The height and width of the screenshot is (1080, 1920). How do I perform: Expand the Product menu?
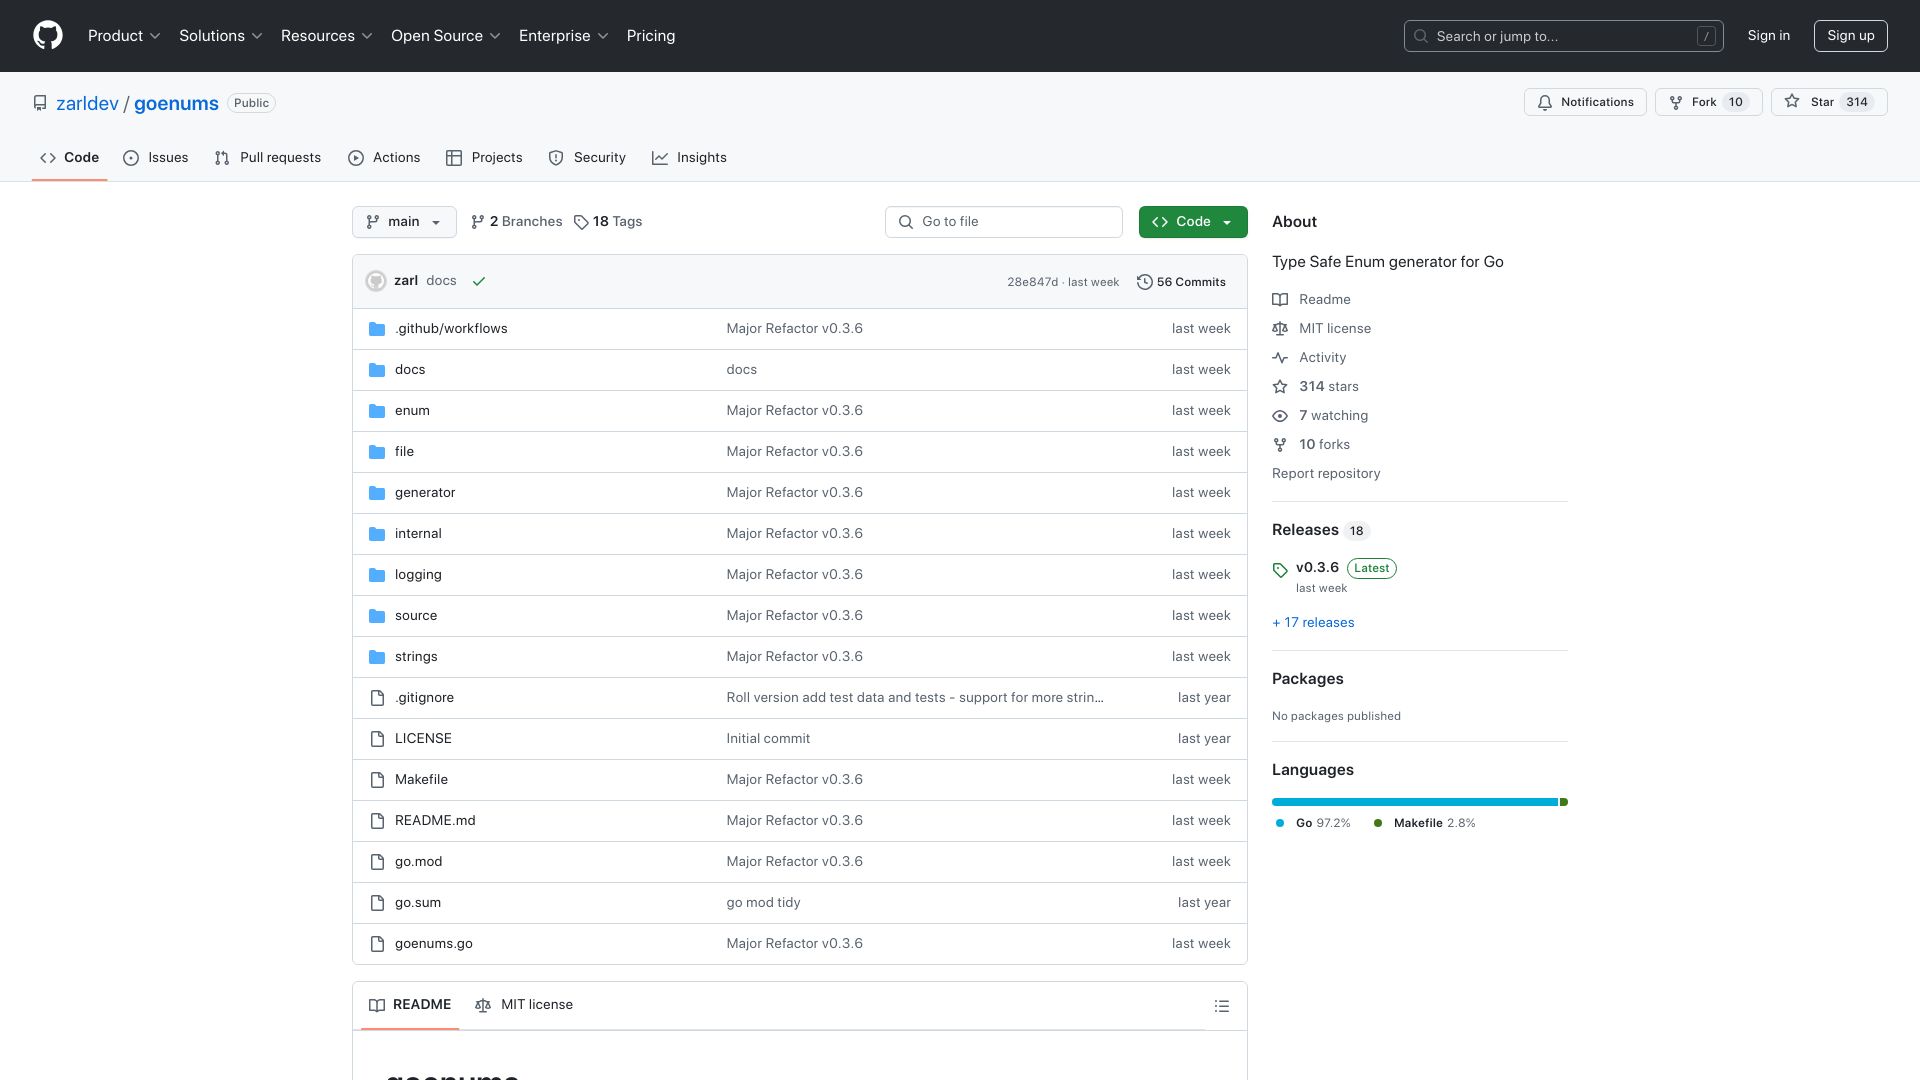coord(124,36)
